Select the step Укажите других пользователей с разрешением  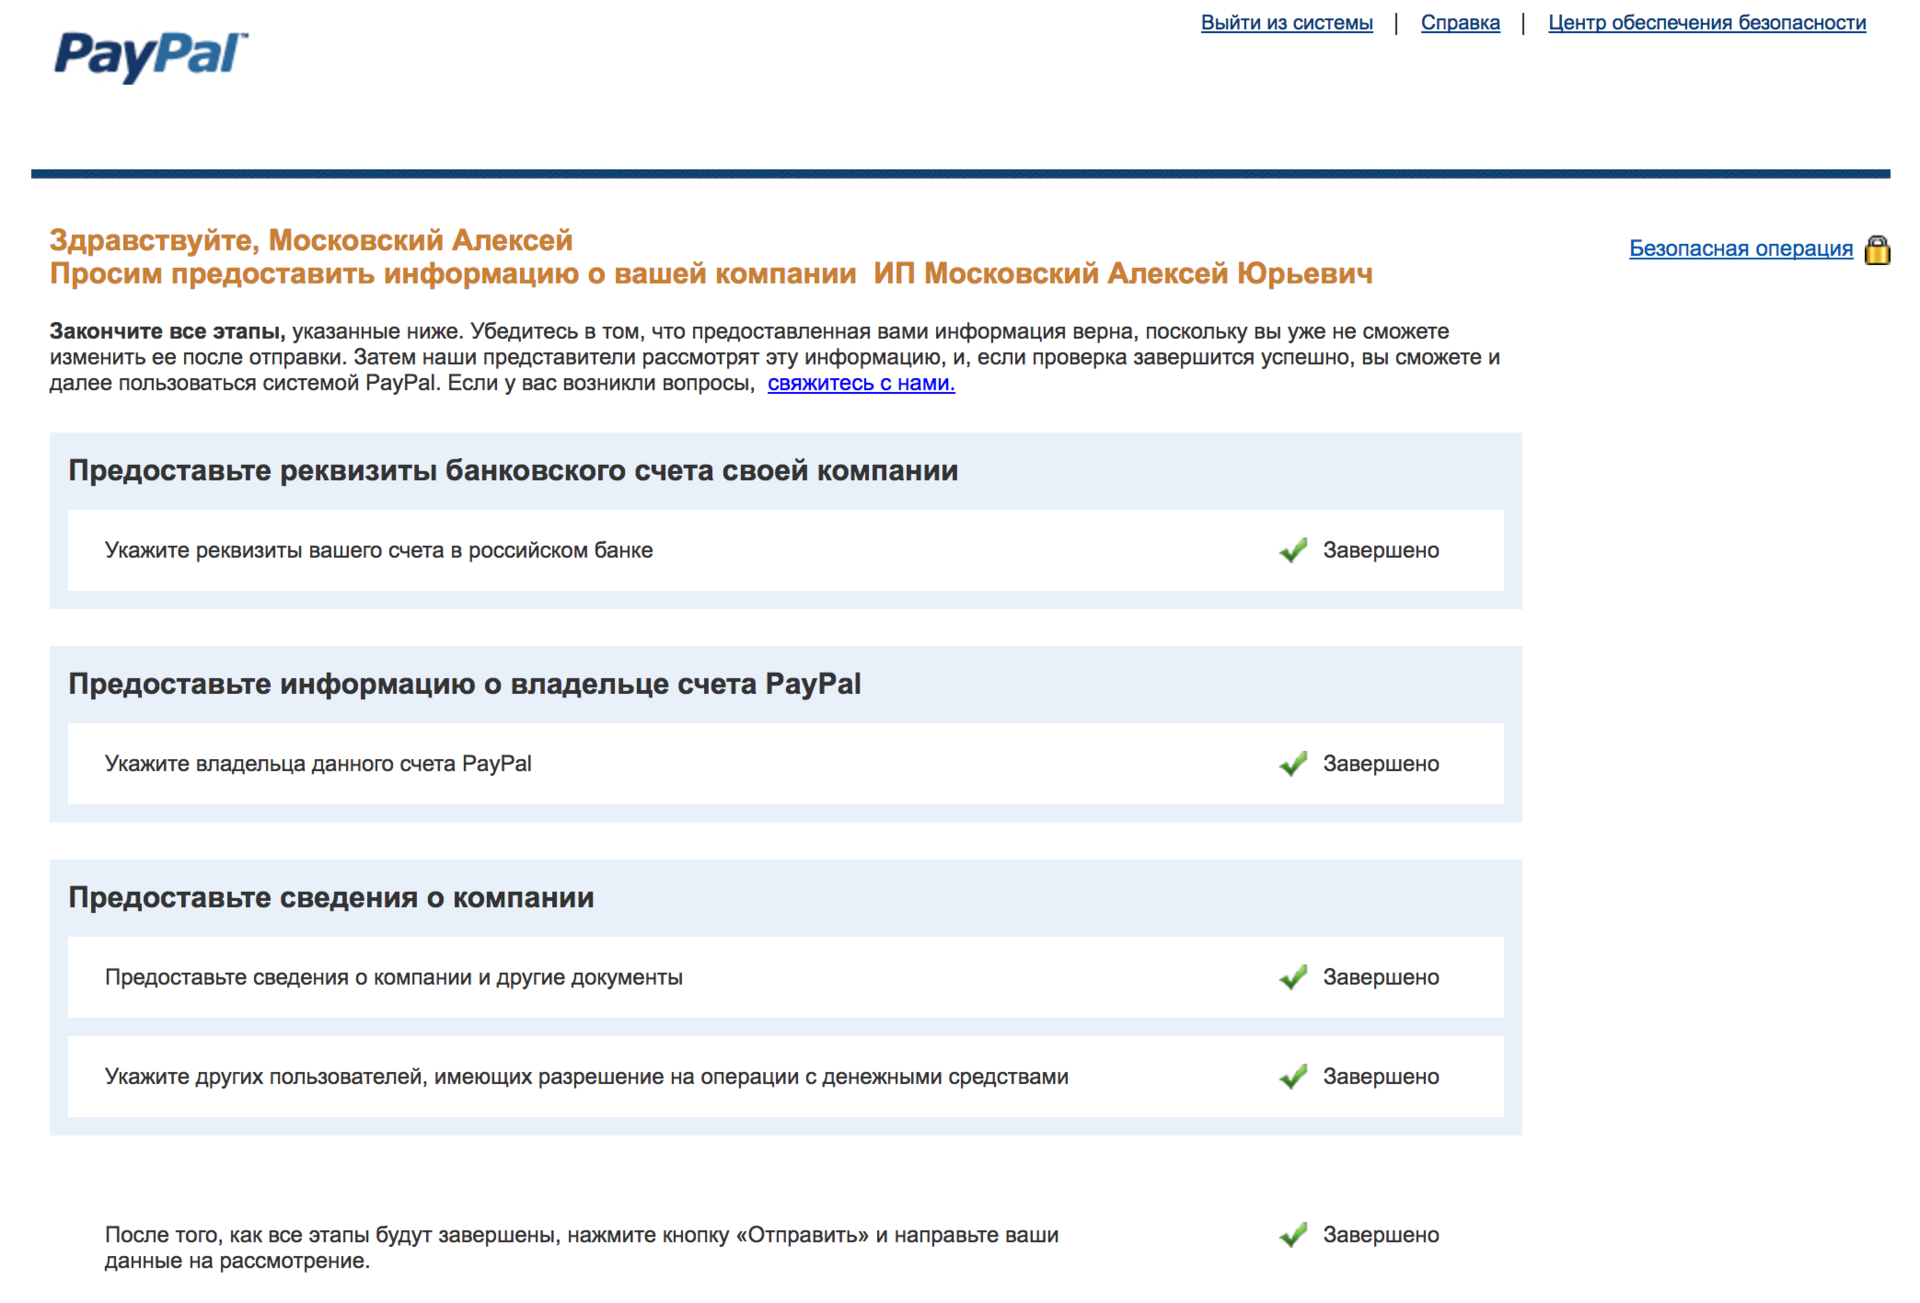[587, 1076]
